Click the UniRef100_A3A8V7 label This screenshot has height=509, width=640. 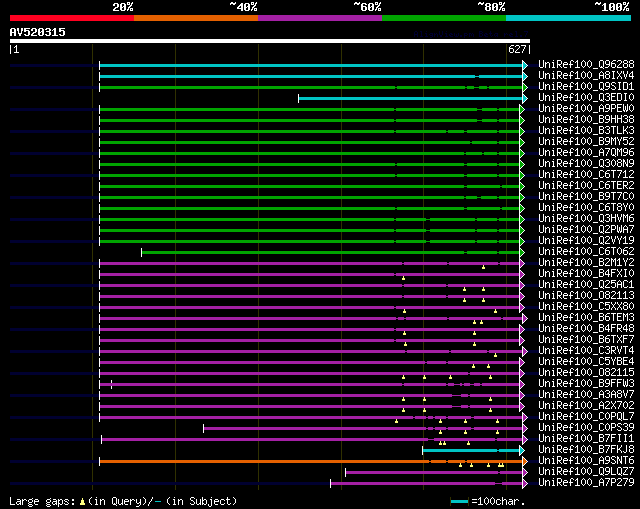pos(586,395)
